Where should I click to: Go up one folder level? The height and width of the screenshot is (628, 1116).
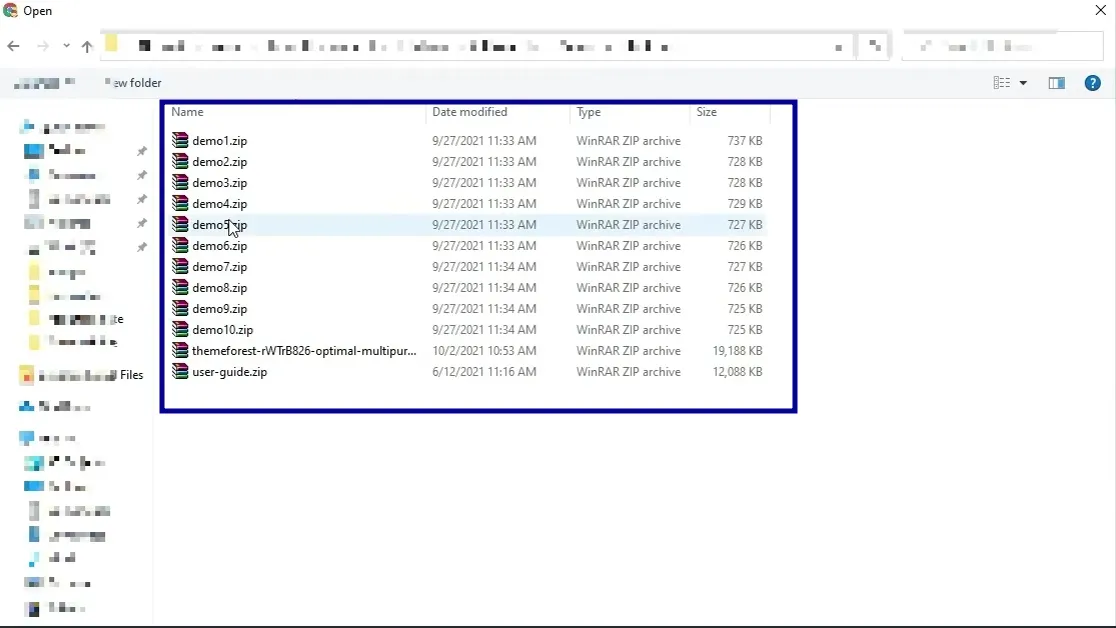click(87, 46)
